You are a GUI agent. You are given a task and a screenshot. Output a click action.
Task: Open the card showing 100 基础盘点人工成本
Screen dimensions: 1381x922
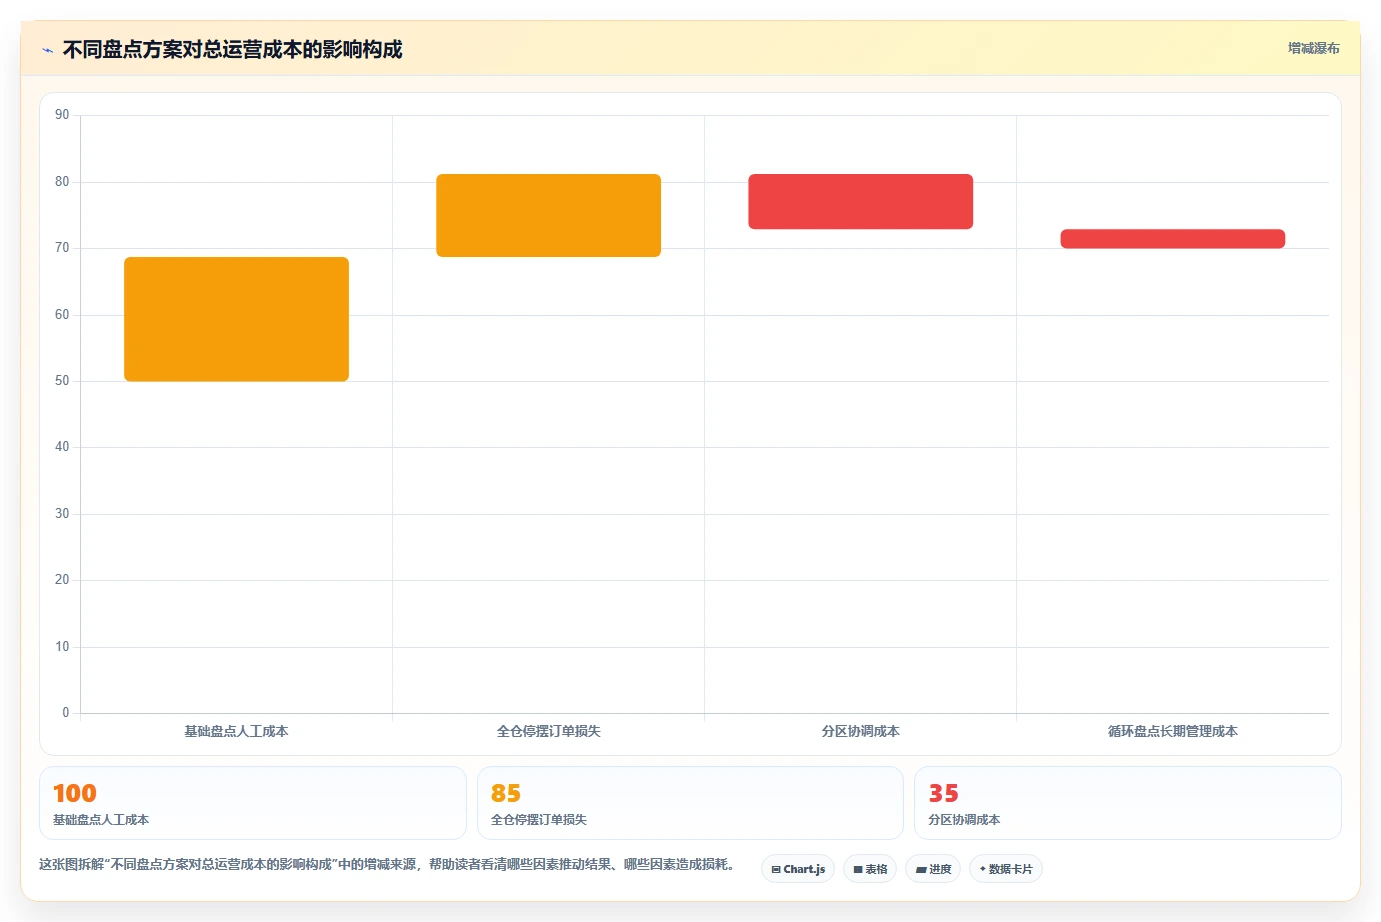(x=253, y=803)
